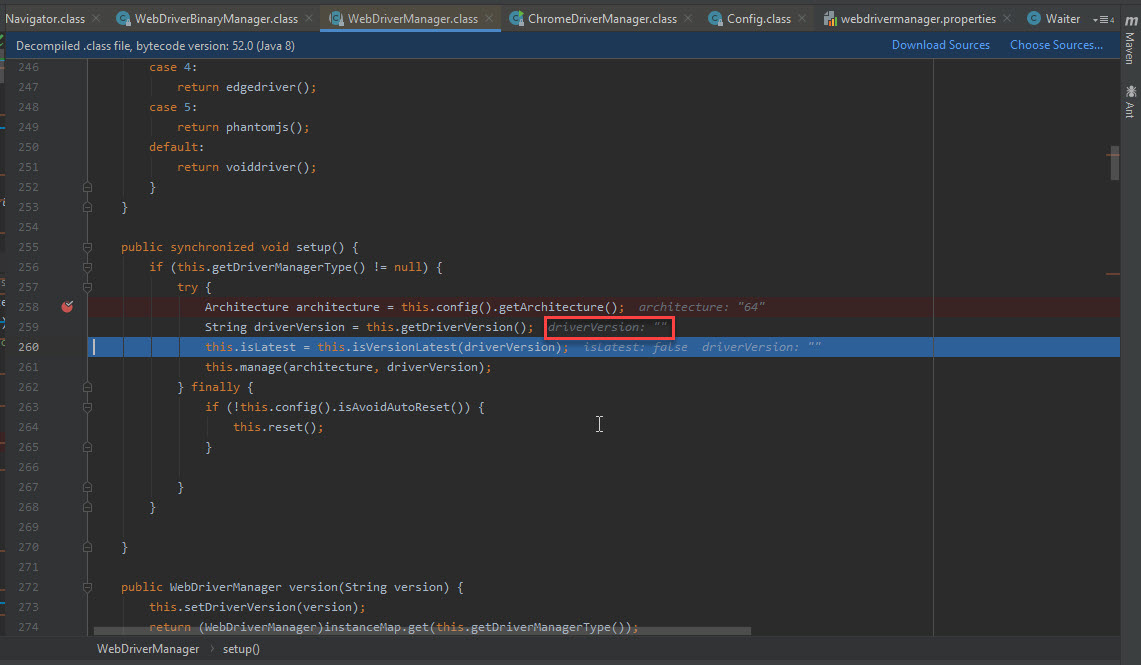Switch to the Navigator.class tab
The image size is (1141, 665).
pyautogui.click(x=45, y=17)
